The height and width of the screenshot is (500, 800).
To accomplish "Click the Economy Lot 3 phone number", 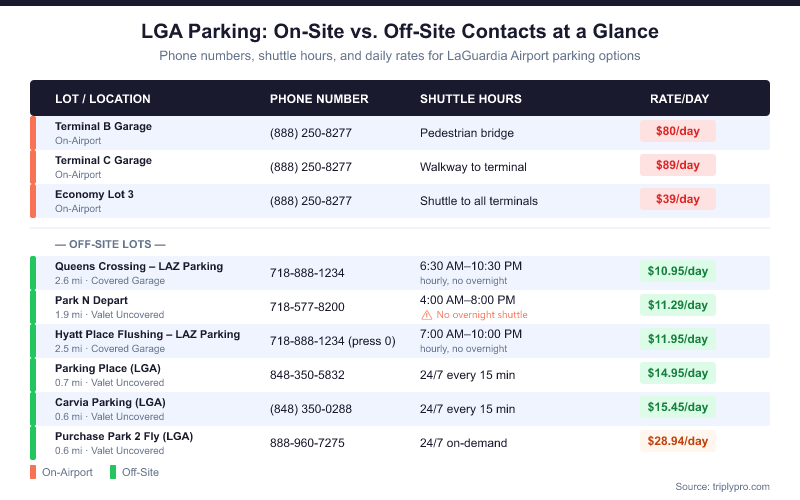I will pos(311,201).
